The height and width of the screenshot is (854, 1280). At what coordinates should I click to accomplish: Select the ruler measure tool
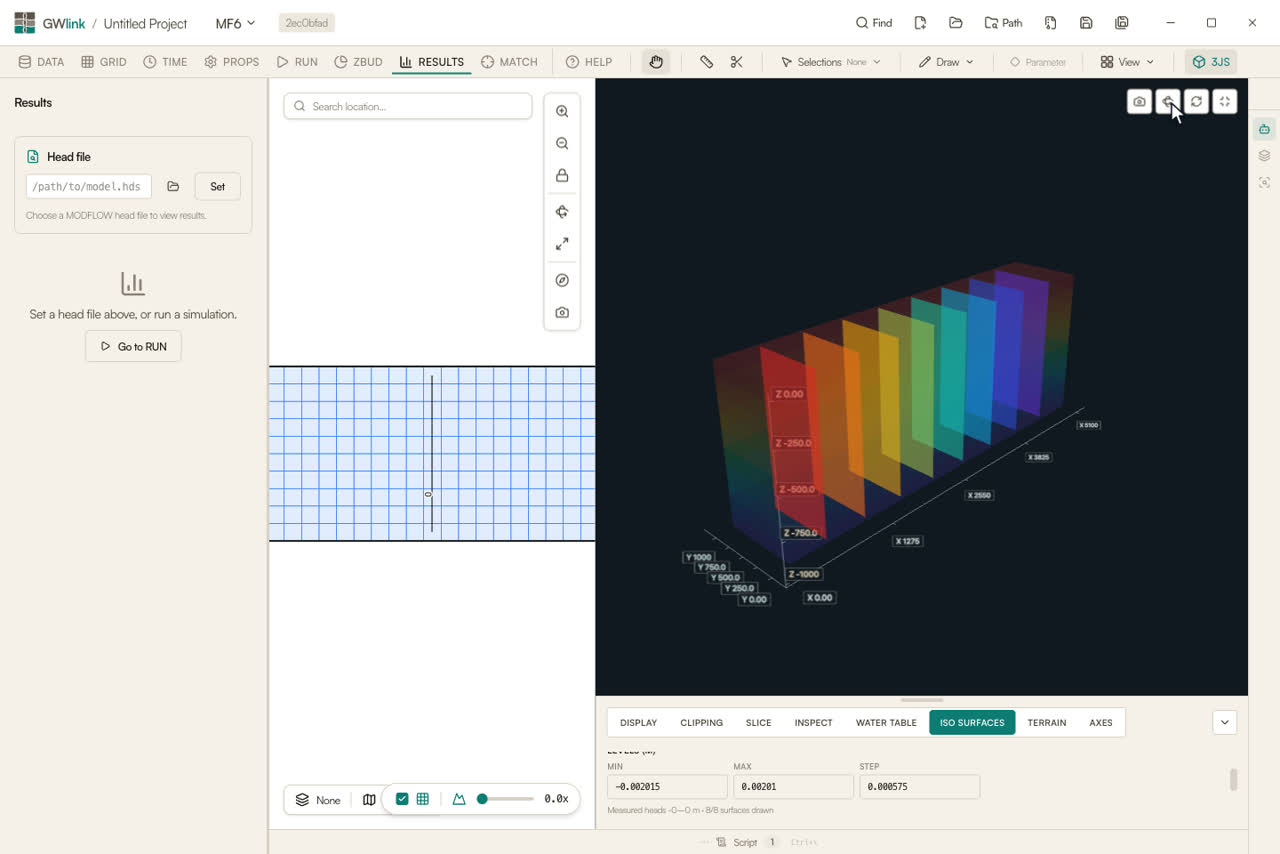(707, 62)
